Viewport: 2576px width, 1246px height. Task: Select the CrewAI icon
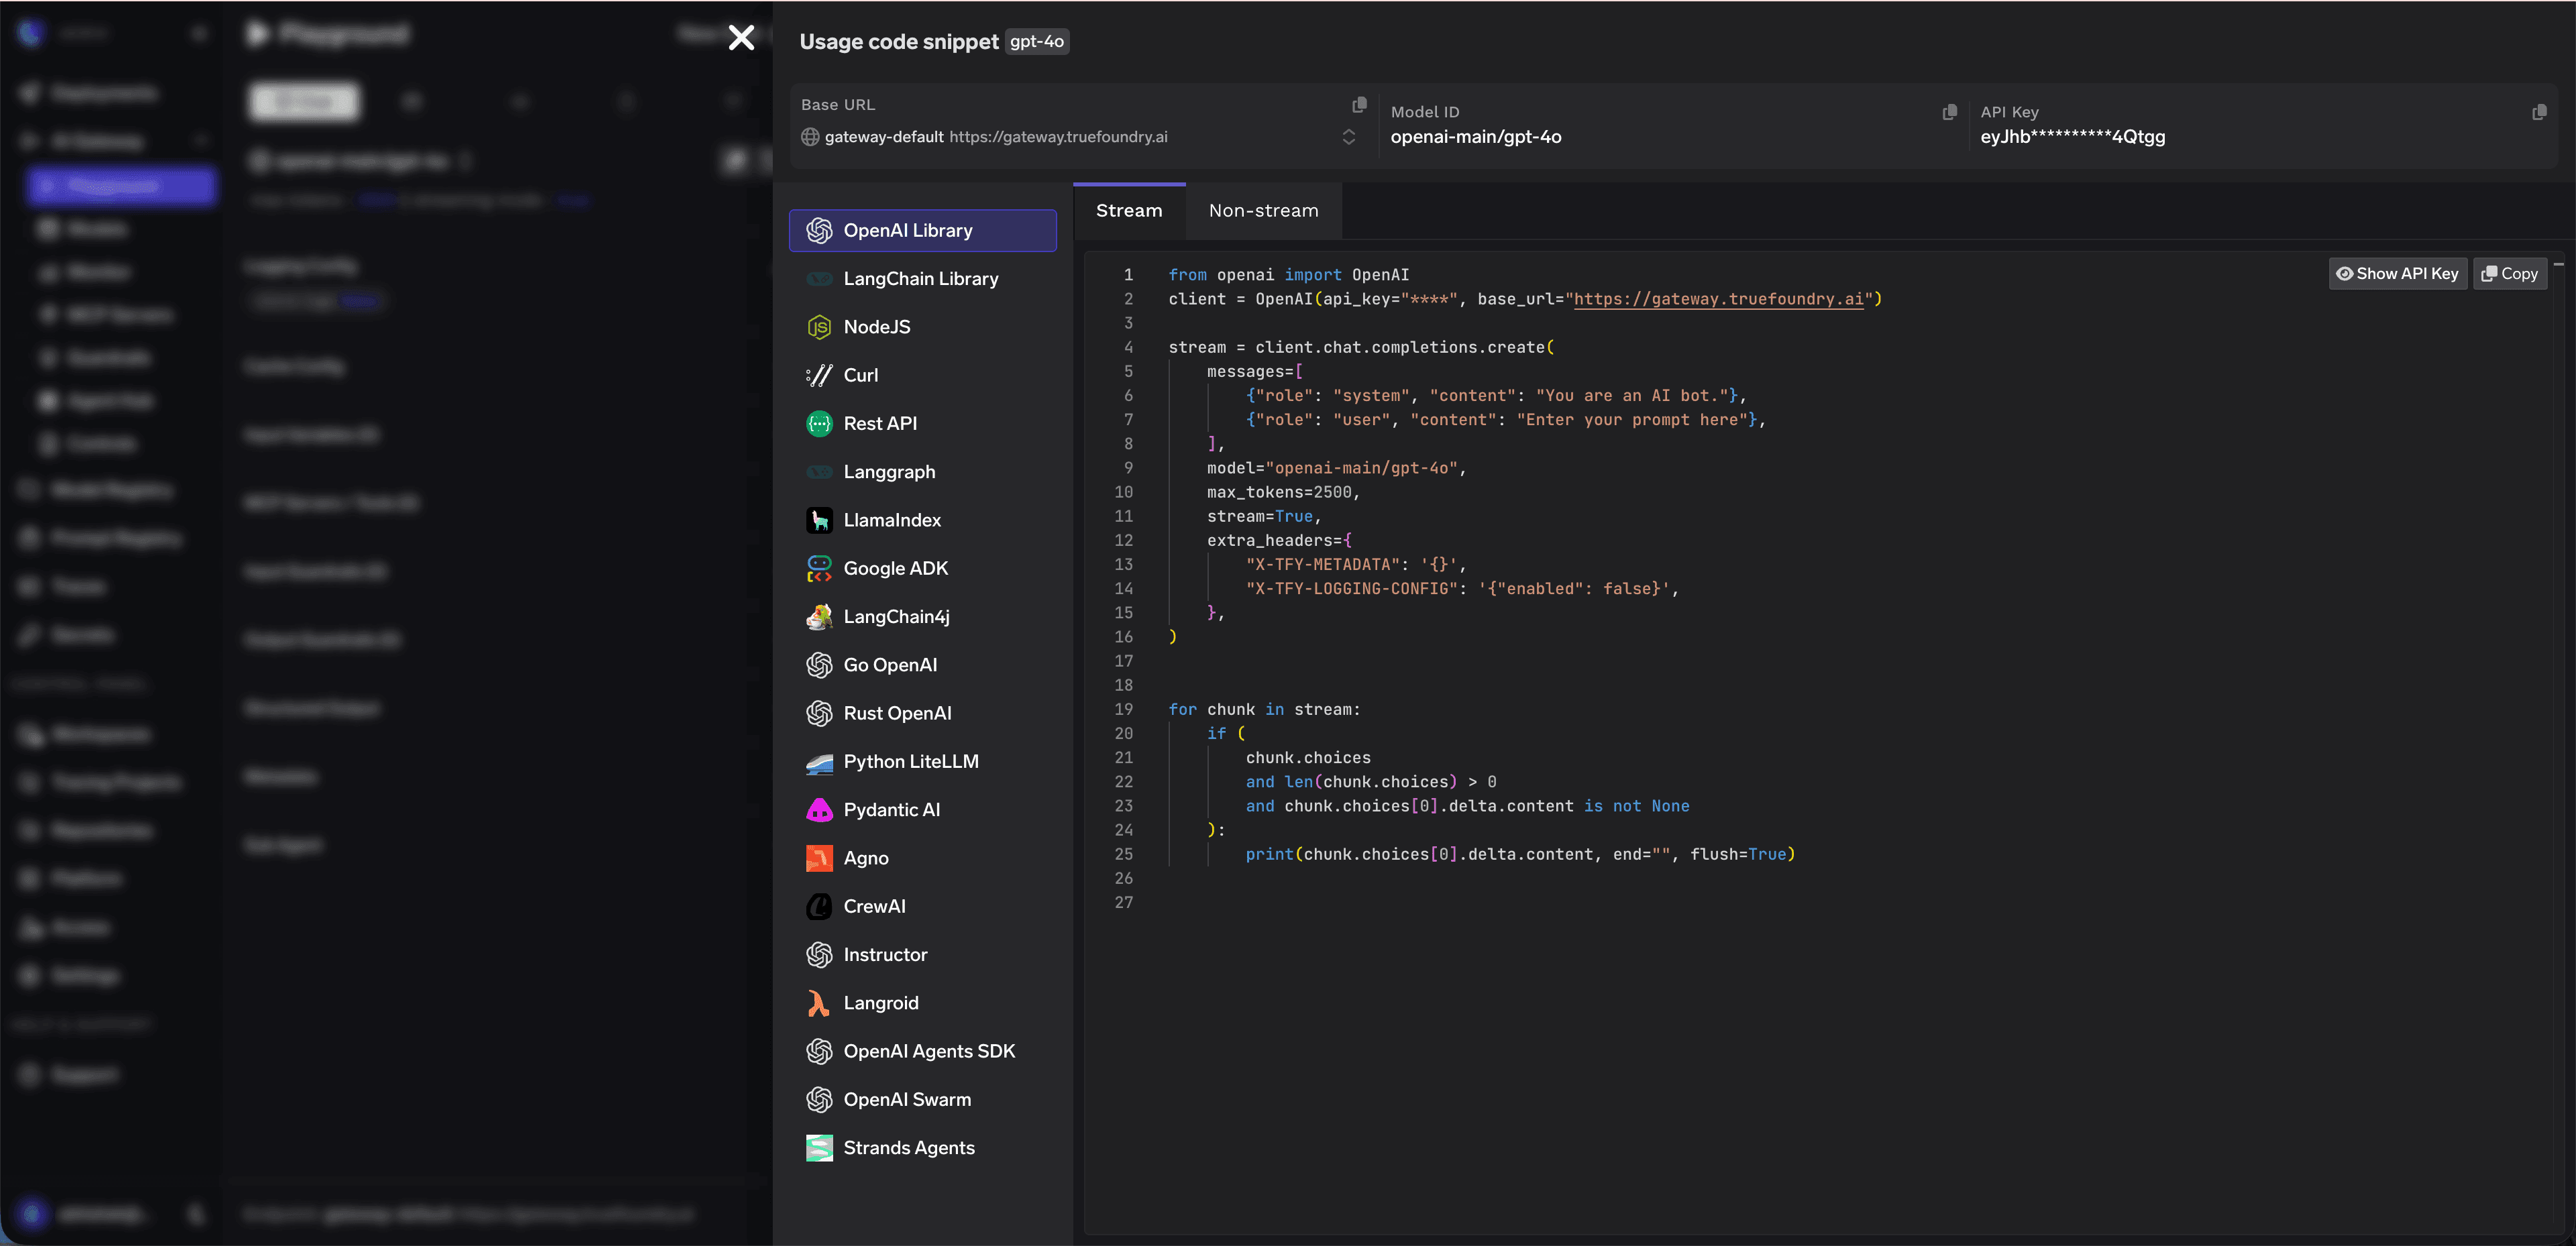point(819,906)
